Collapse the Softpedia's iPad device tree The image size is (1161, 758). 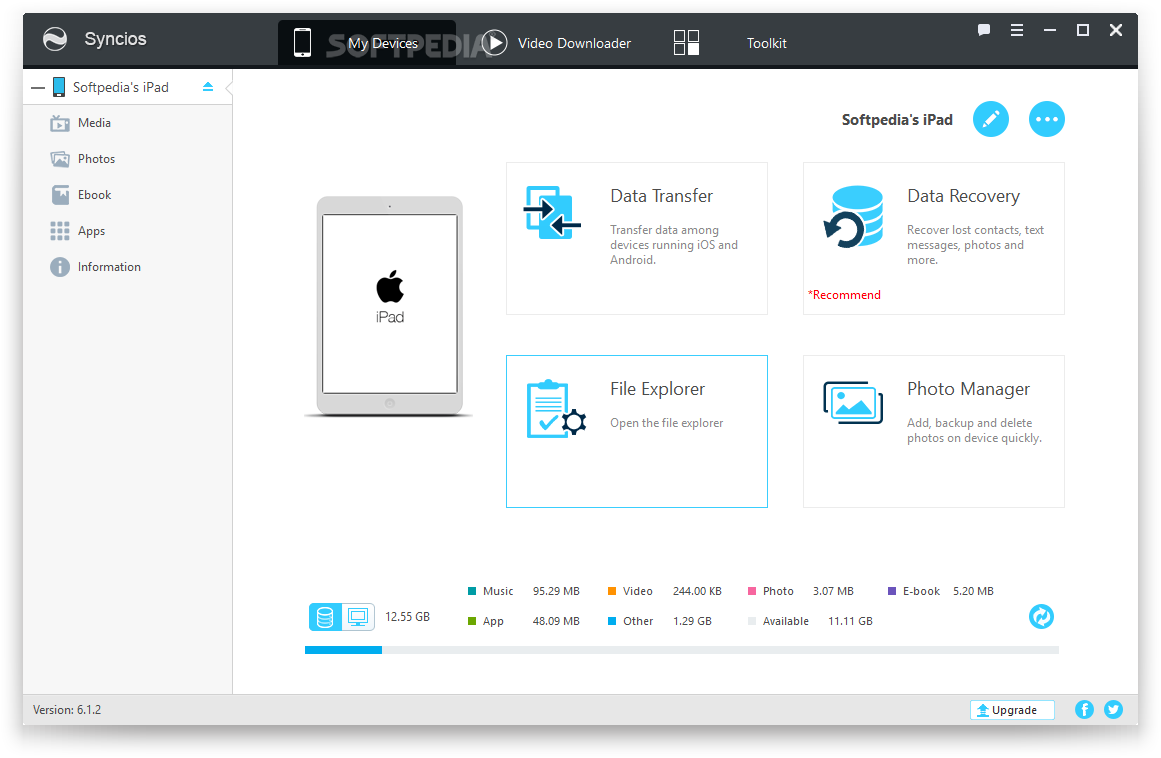[x=38, y=88]
